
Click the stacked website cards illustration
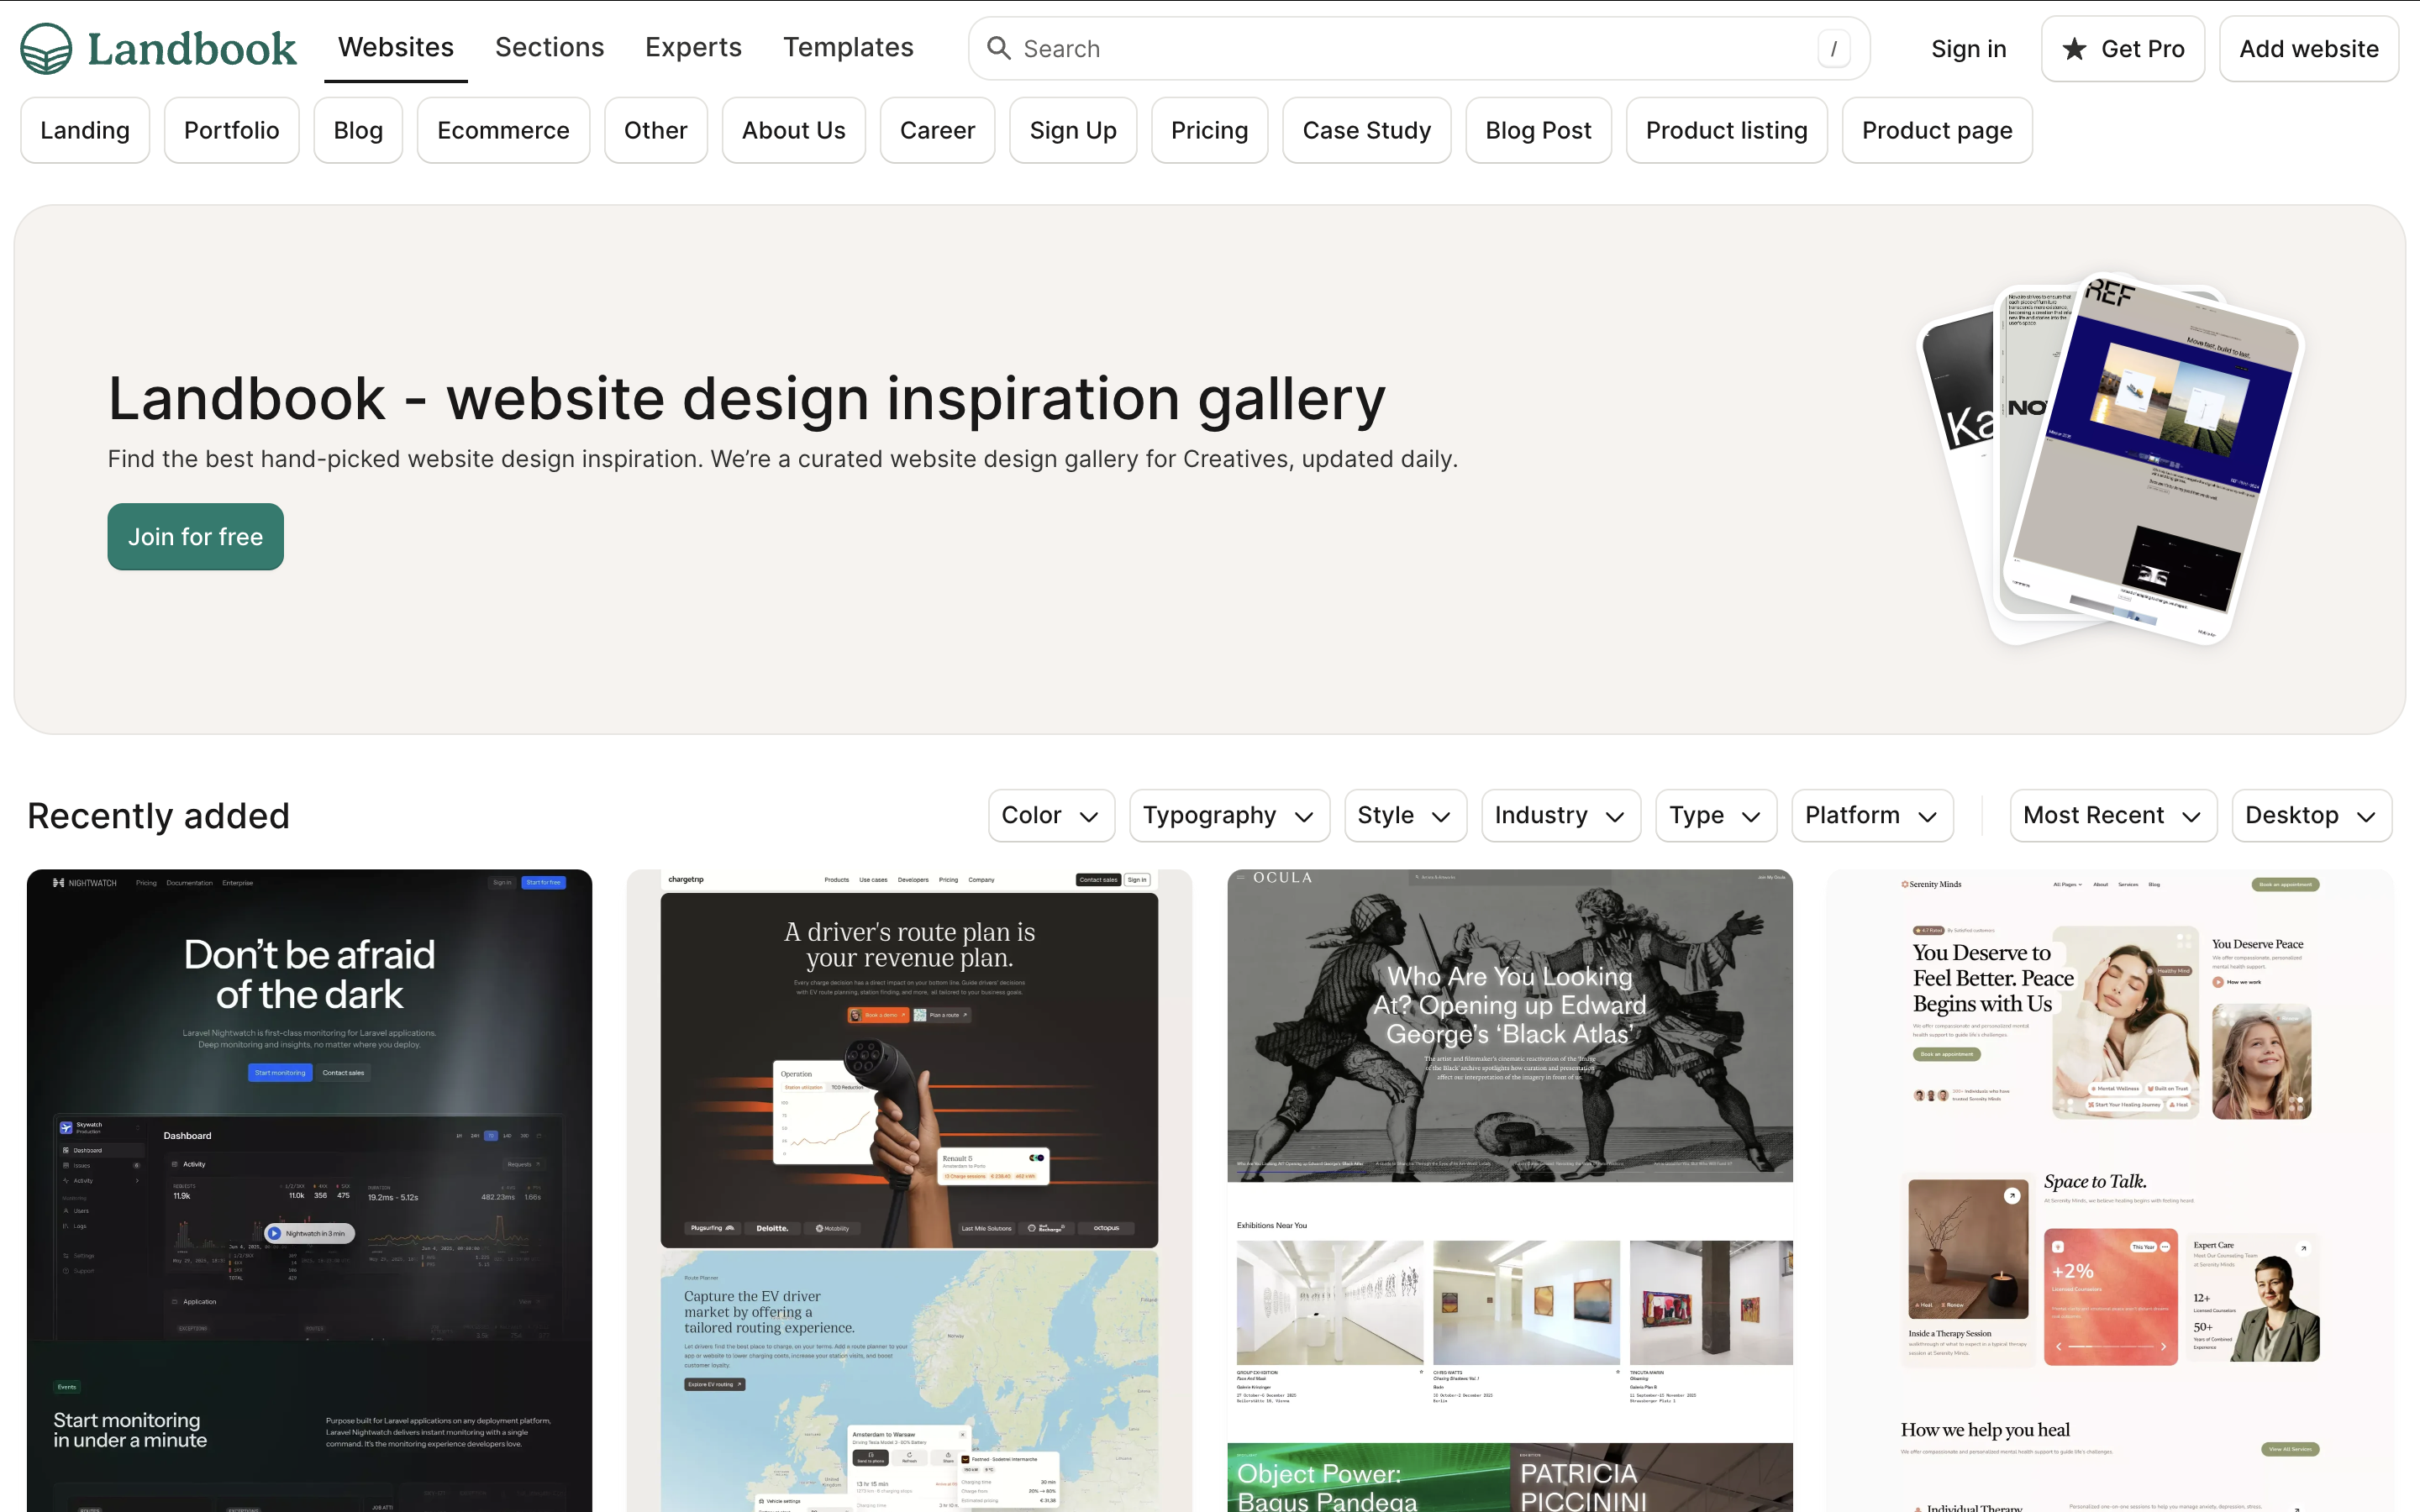coord(2110,460)
